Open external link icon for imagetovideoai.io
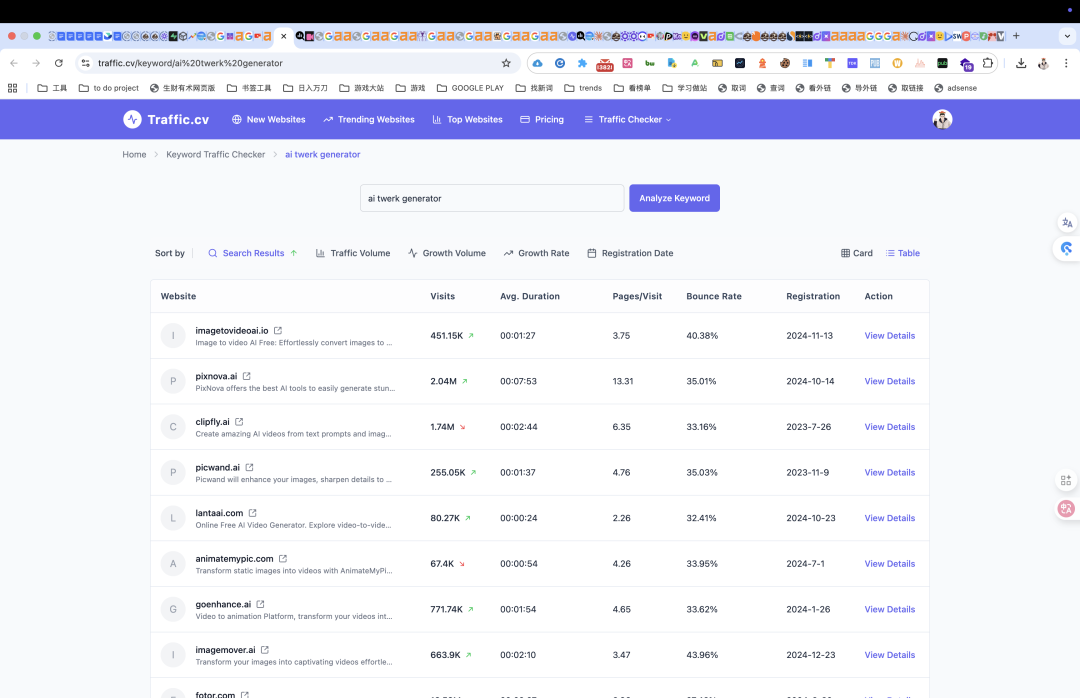 click(x=278, y=331)
